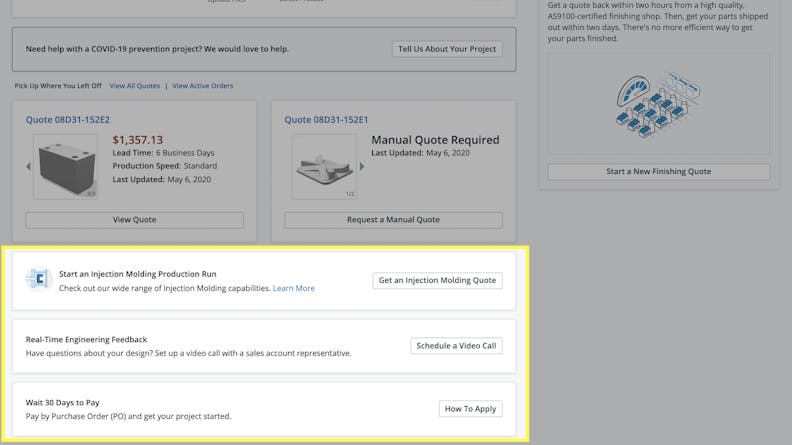Advance to next image in Quote 08D31-152E1
This screenshot has width=792, height=445.
pyautogui.click(x=362, y=167)
